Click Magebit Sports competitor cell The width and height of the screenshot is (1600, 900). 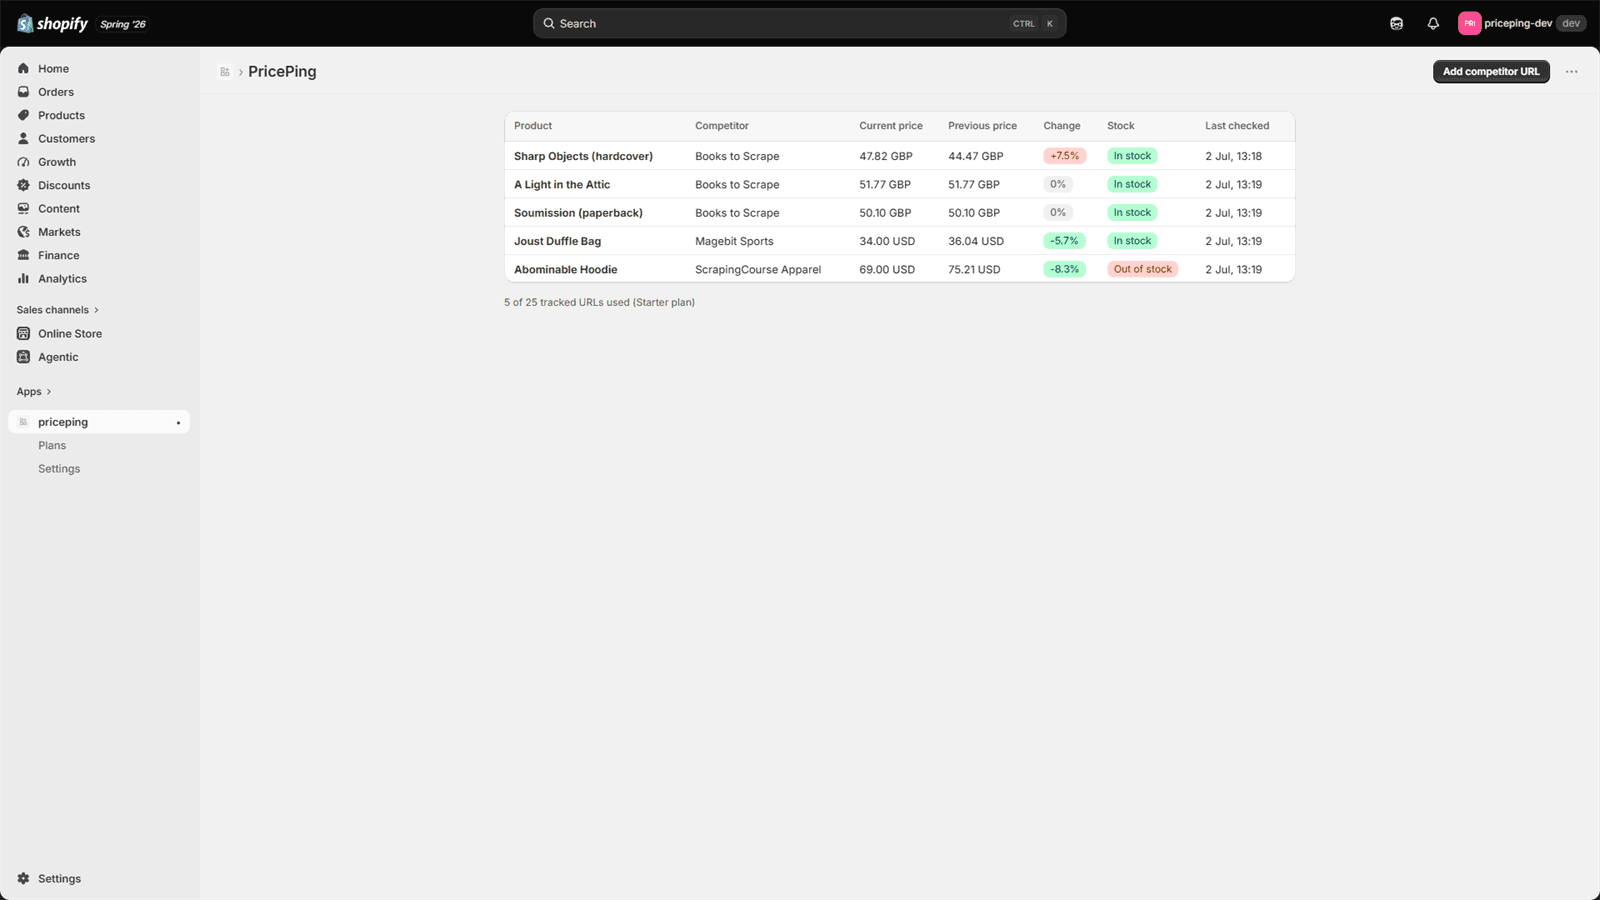(x=734, y=241)
